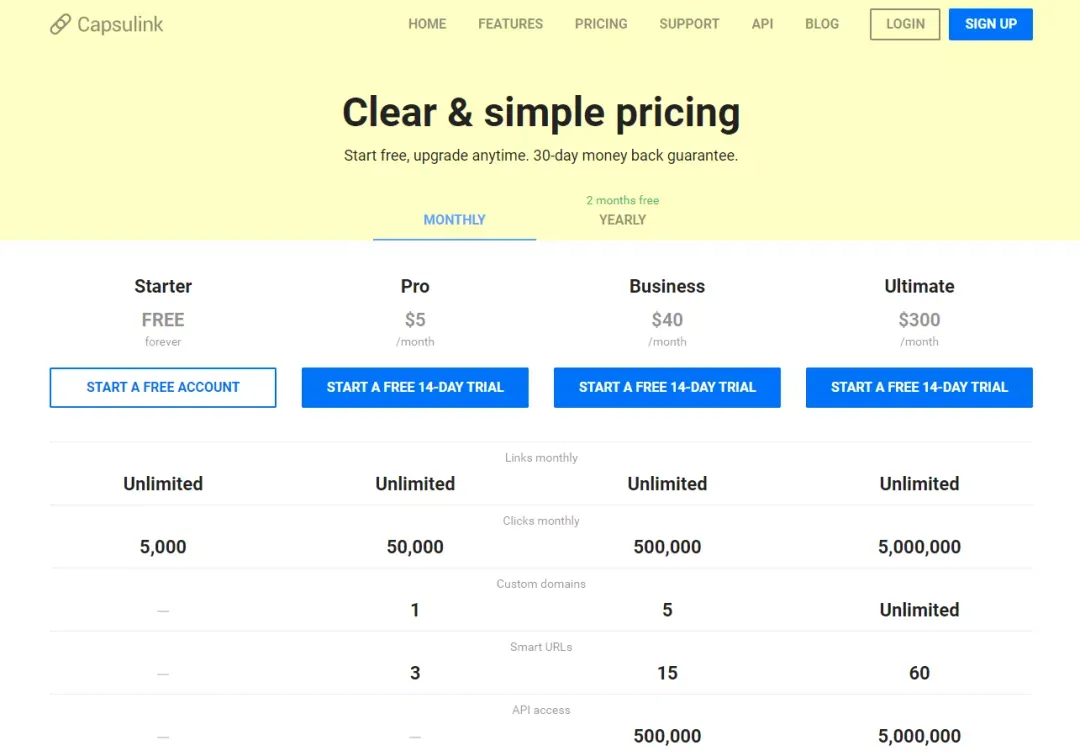The width and height of the screenshot is (1080, 756).
Task: Start a free account on Starter
Action: point(163,387)
